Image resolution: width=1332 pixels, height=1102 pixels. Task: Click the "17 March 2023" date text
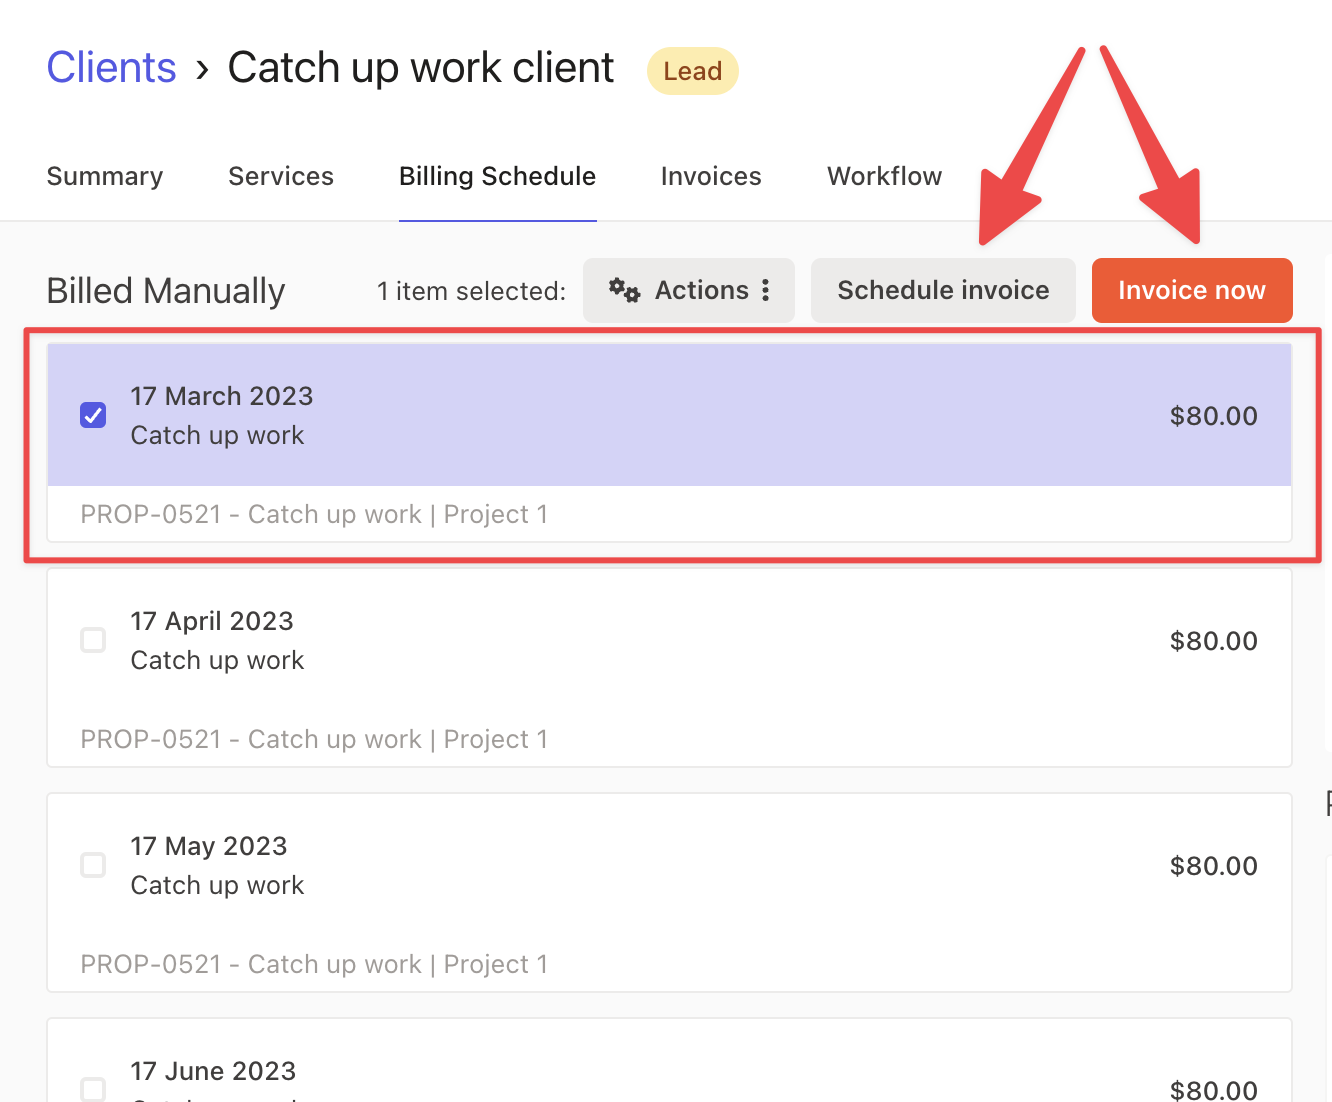tap(222, 396)
